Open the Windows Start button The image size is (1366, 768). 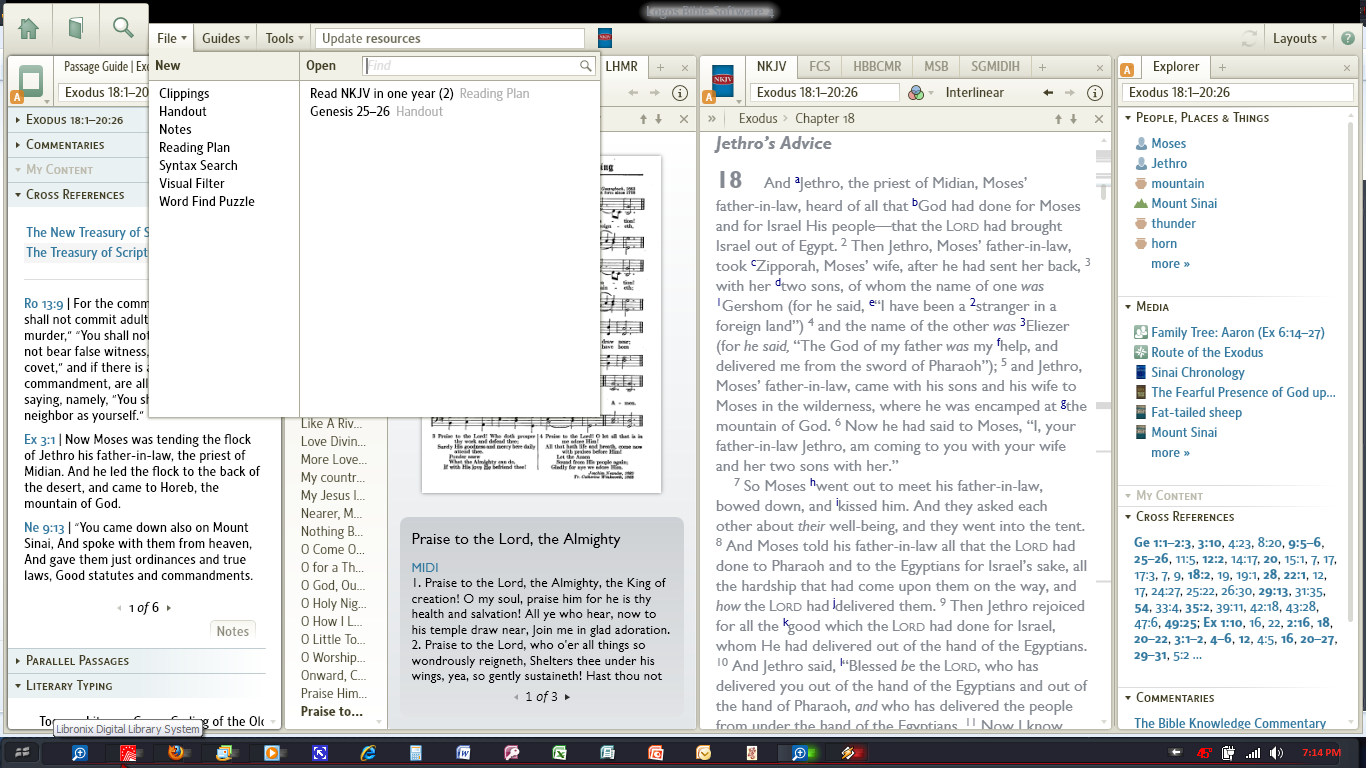(x=22, y=753)
